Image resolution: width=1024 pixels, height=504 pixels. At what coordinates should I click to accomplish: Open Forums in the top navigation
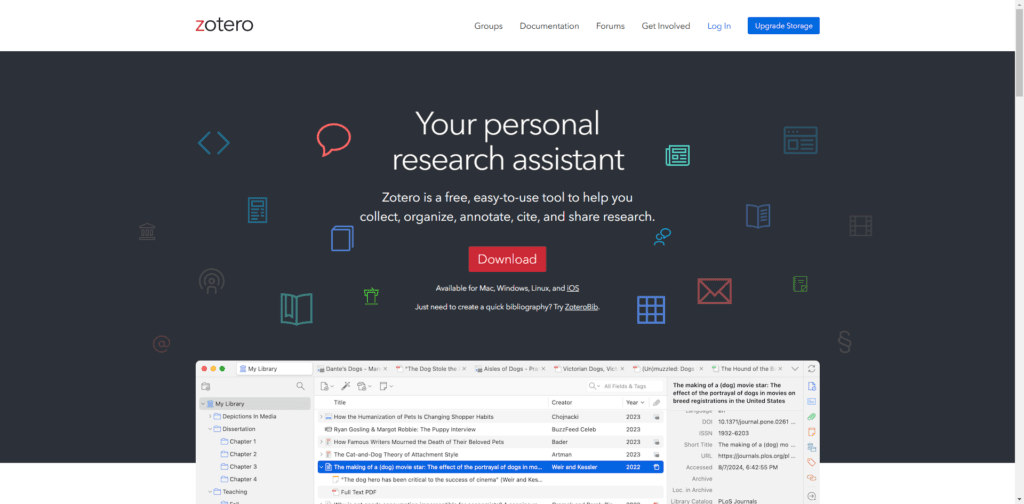coord(610,26)
